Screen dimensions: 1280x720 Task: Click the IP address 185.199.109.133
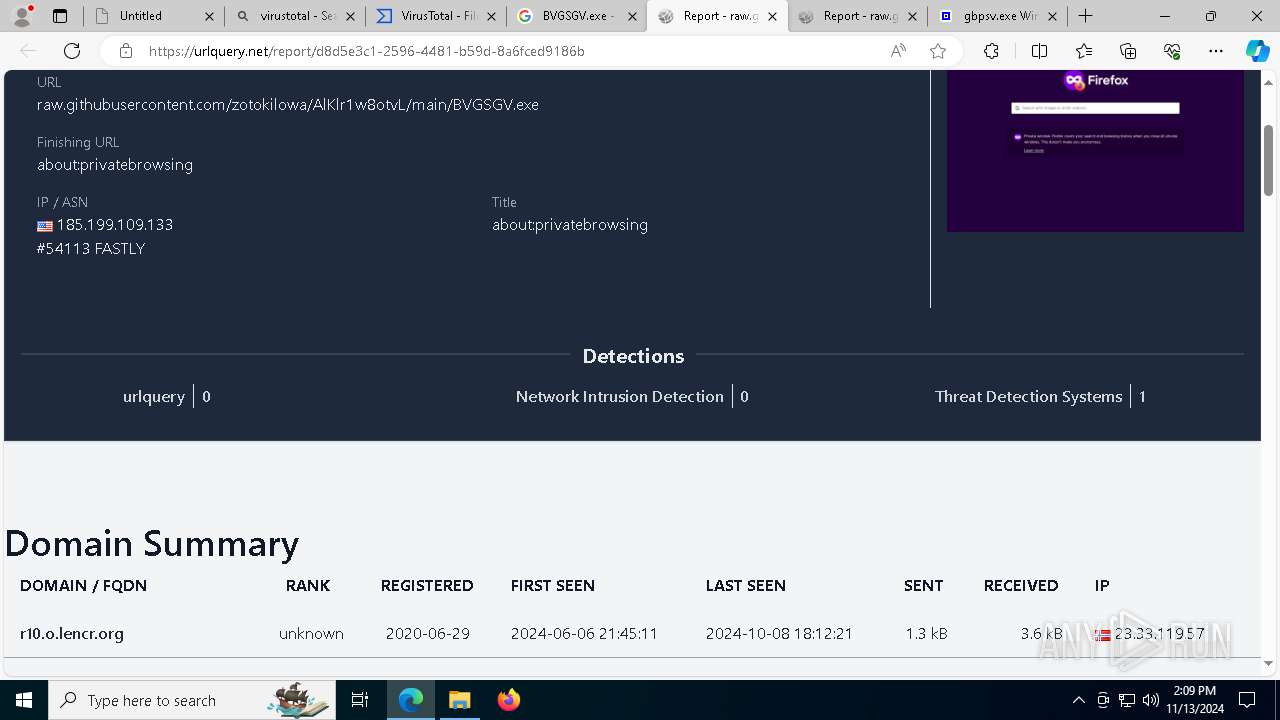point(115,225)
